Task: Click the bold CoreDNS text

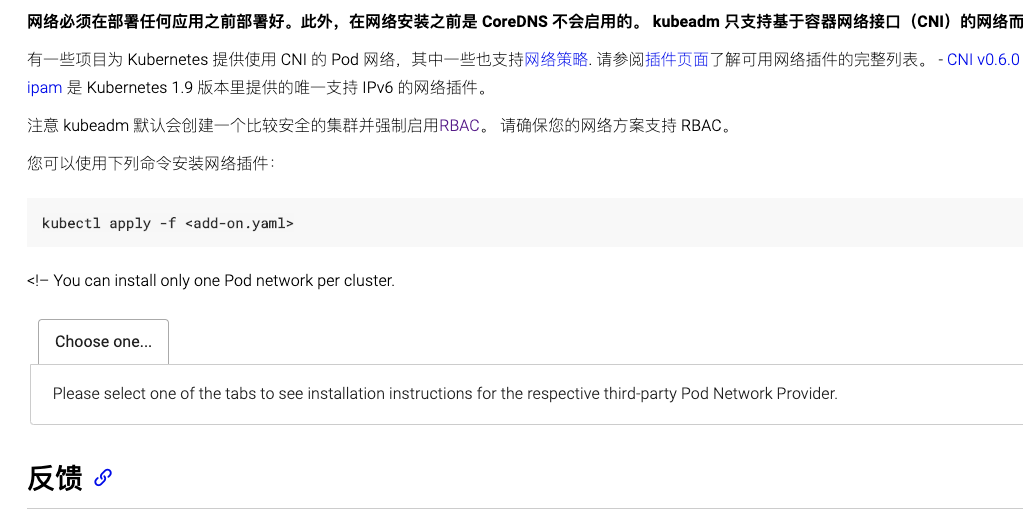Action: pyautogui.click(x=515, y=22)
